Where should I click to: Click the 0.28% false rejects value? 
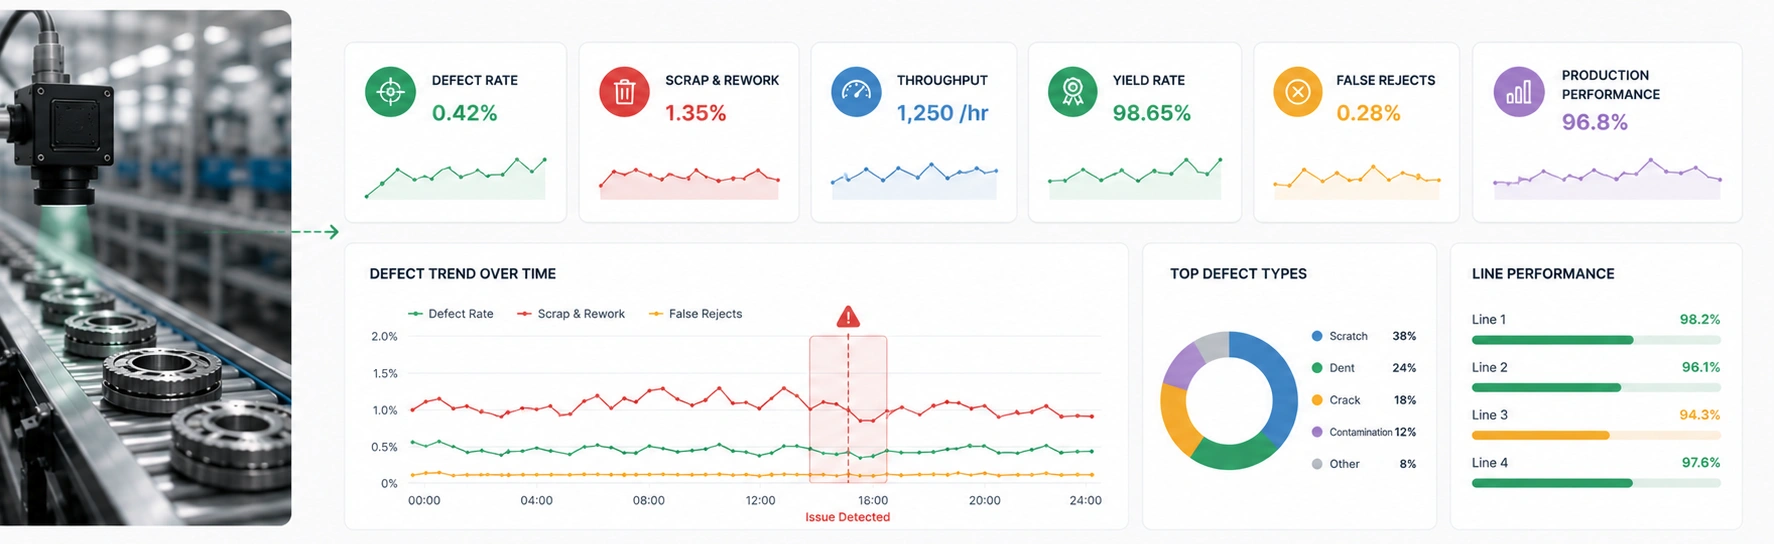[x=1368, y=113]
